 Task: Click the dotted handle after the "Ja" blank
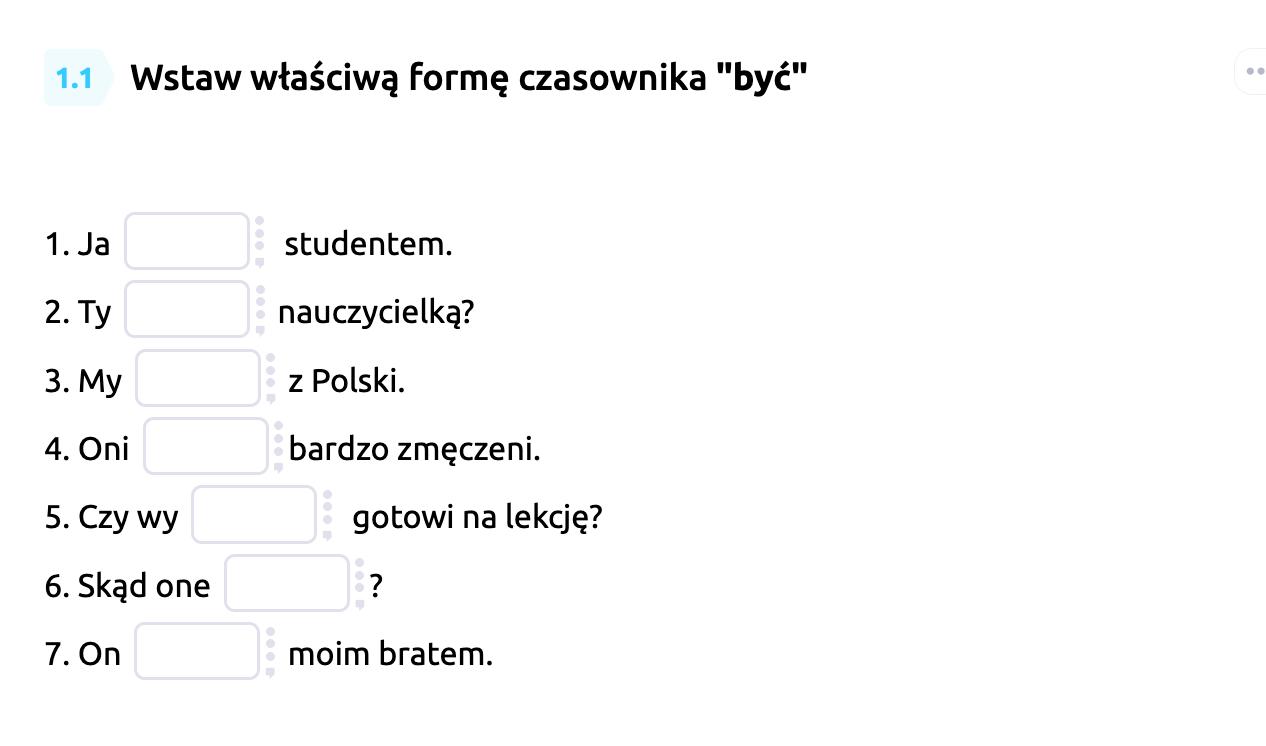[259, 241]
